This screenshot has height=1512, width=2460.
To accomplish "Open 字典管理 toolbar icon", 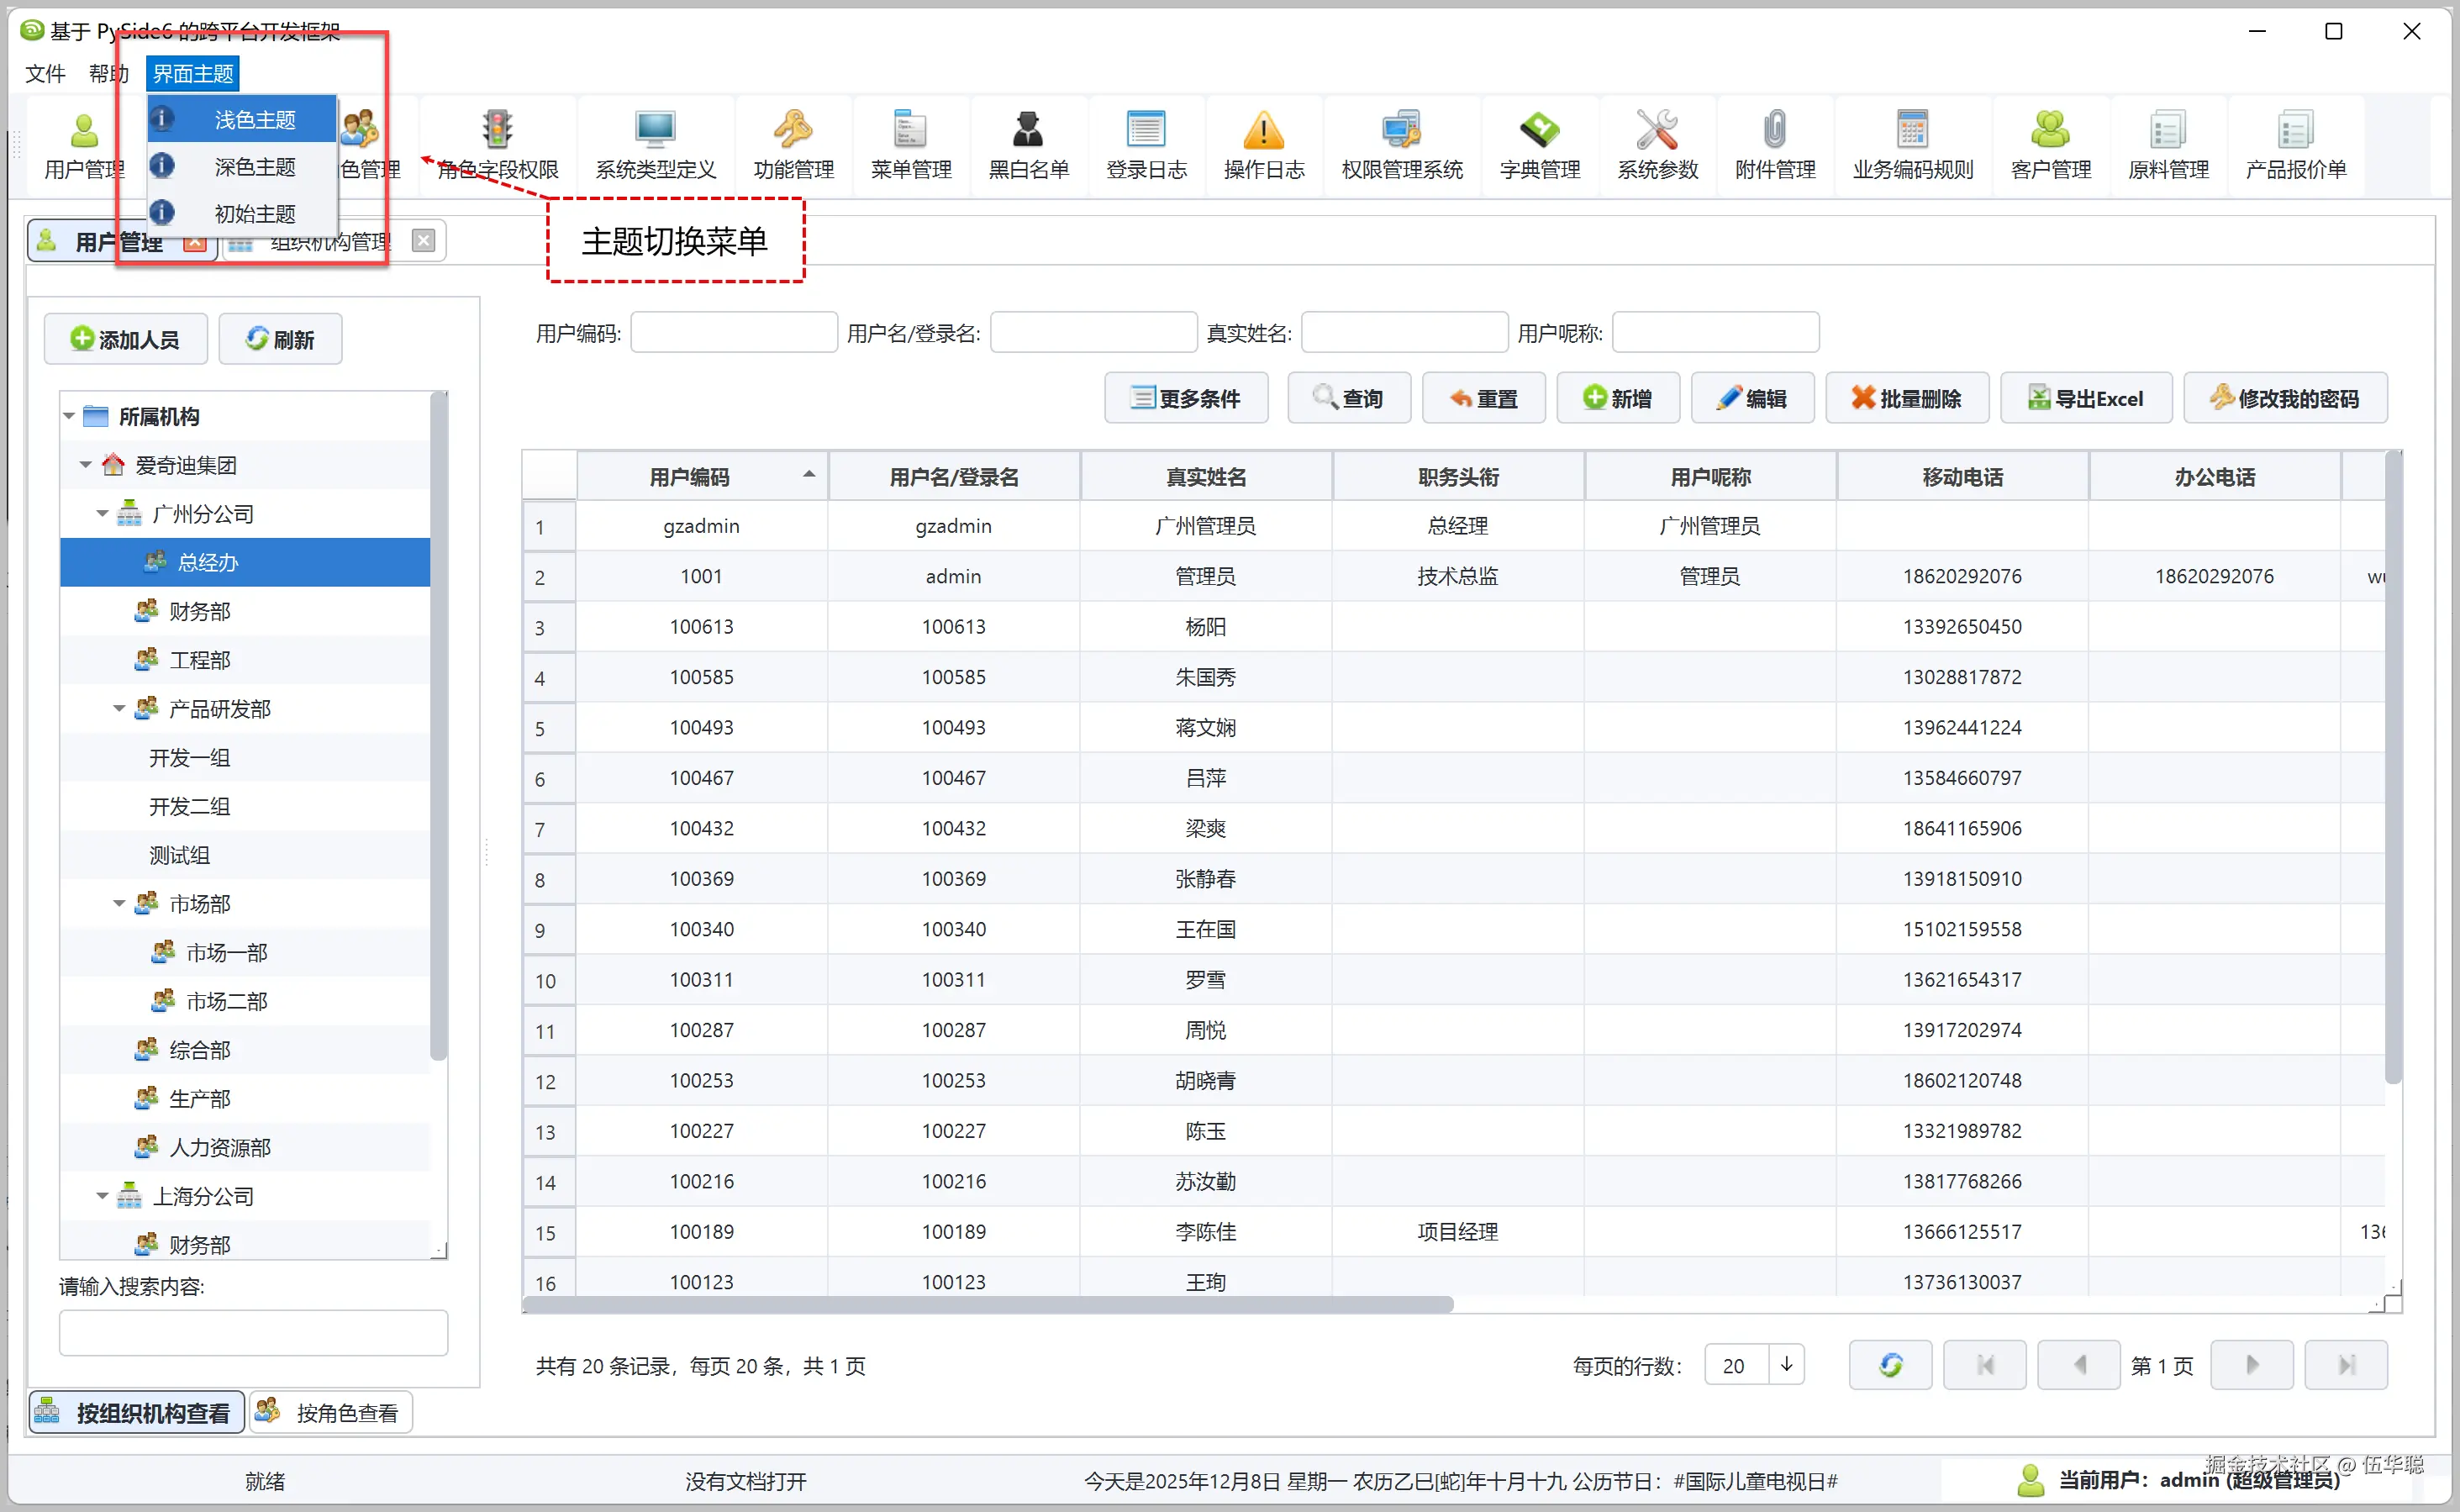I will point(1539,130).
